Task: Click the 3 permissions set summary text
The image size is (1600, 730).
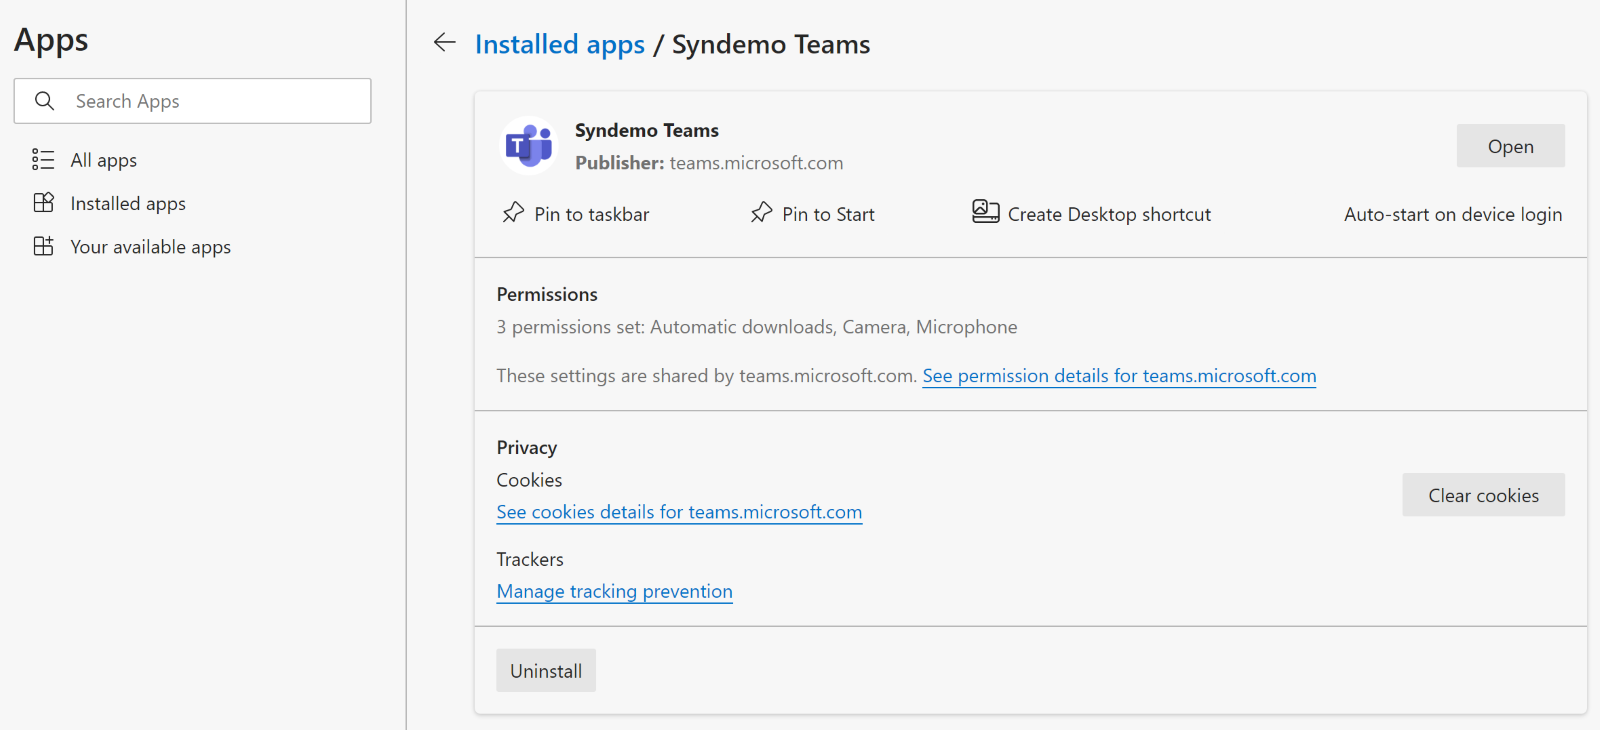Action: click(757, 327)
